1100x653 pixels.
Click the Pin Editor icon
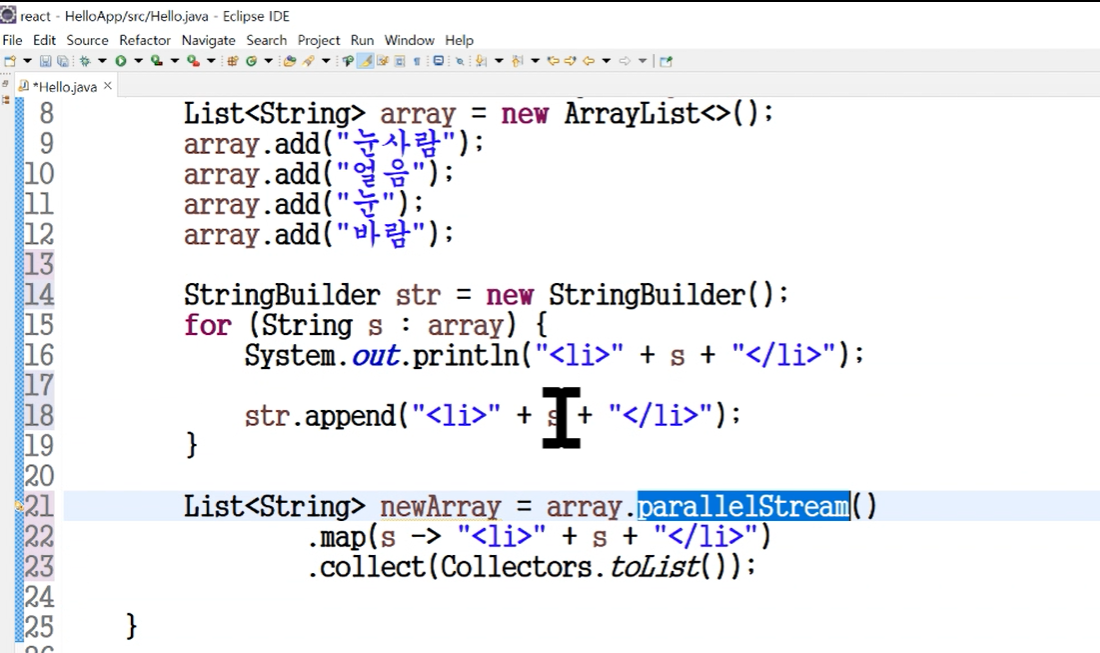coord(666,61)
